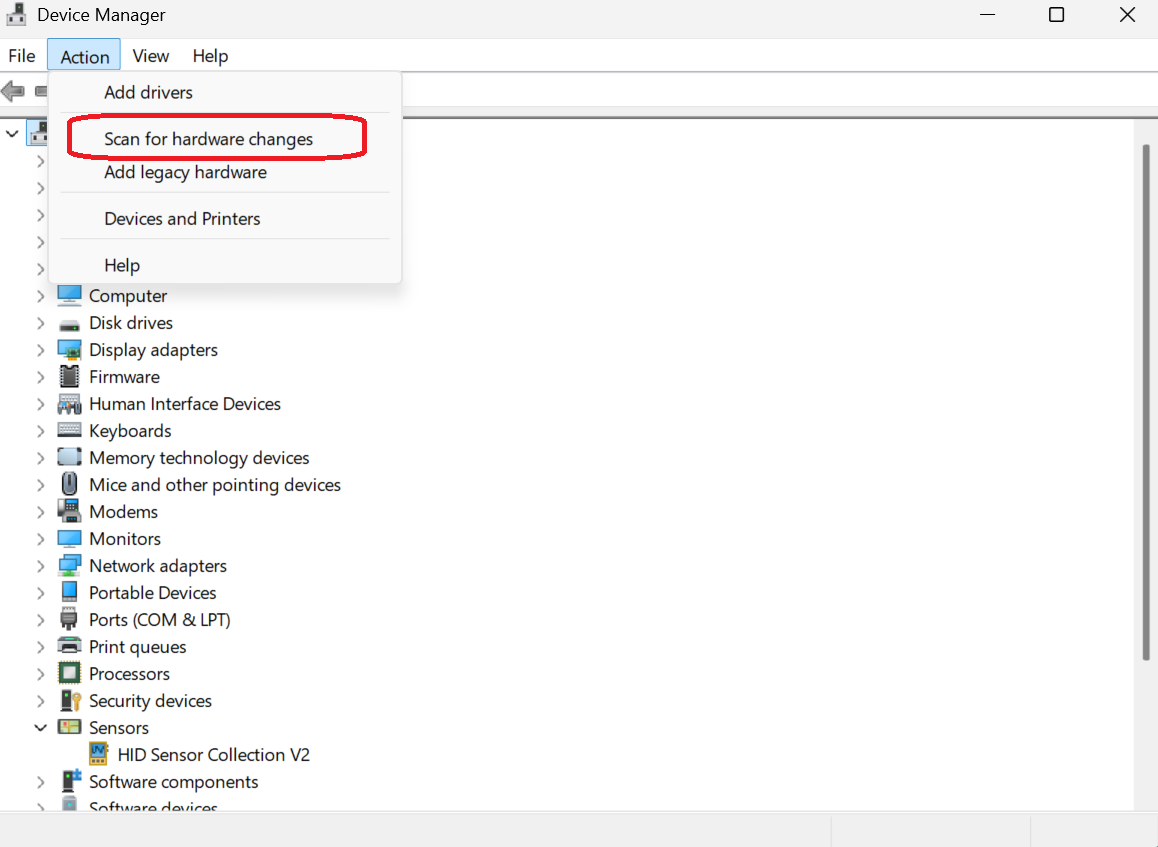This screenshot has width=1158, height=847.
Task: Click the Processors category icon
Action: point(69,674)
